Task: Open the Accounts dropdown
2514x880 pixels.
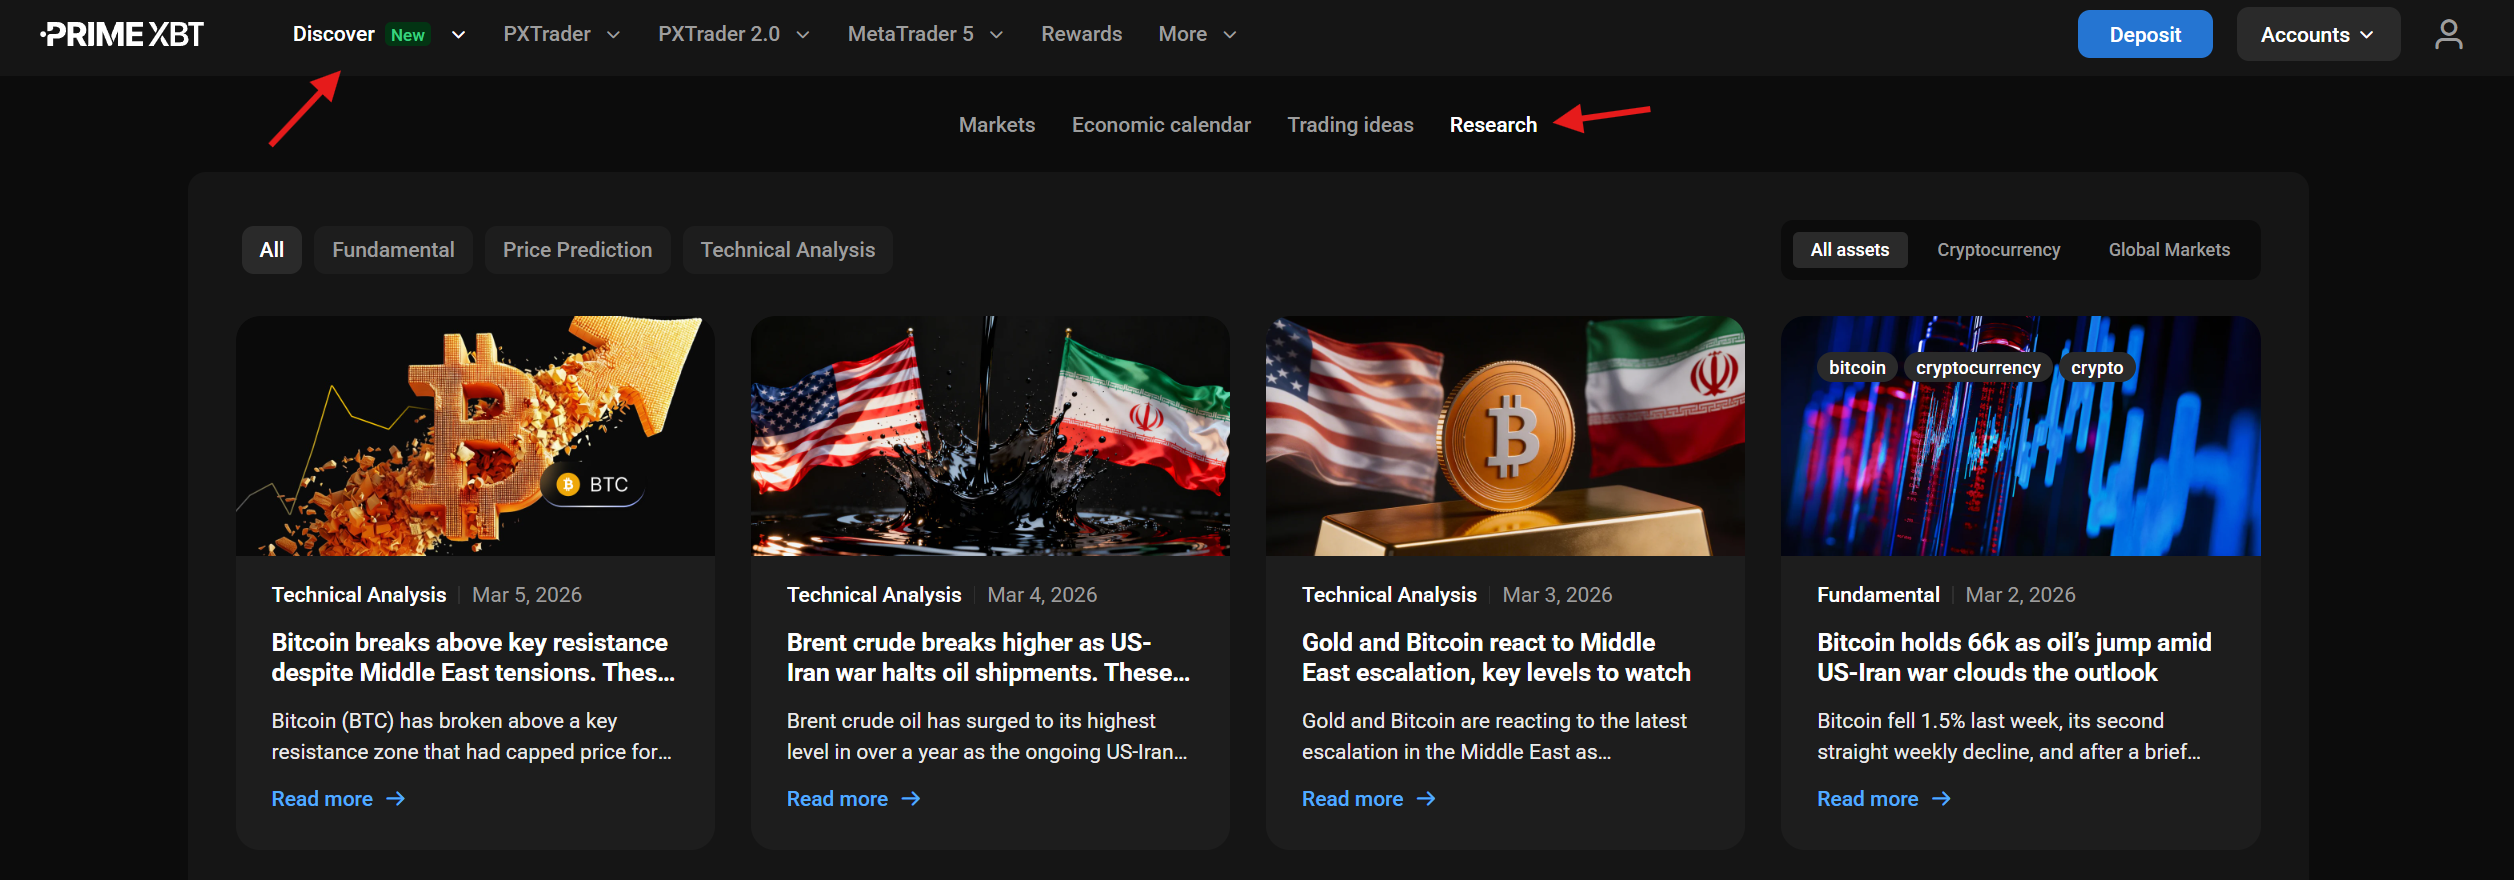Action: point(2317,35)
